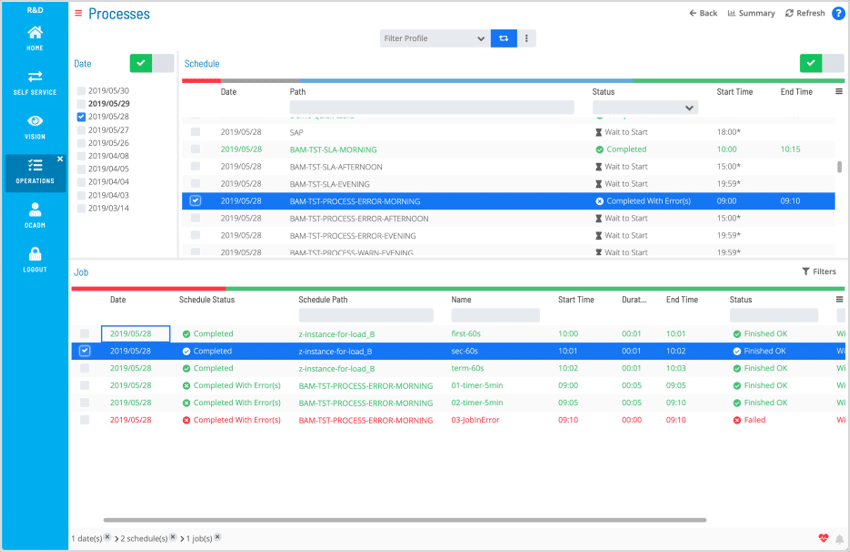Open the Filter Profile dropdown
The width and height of the screenshot is (850, 552).
tap(435, 38)
